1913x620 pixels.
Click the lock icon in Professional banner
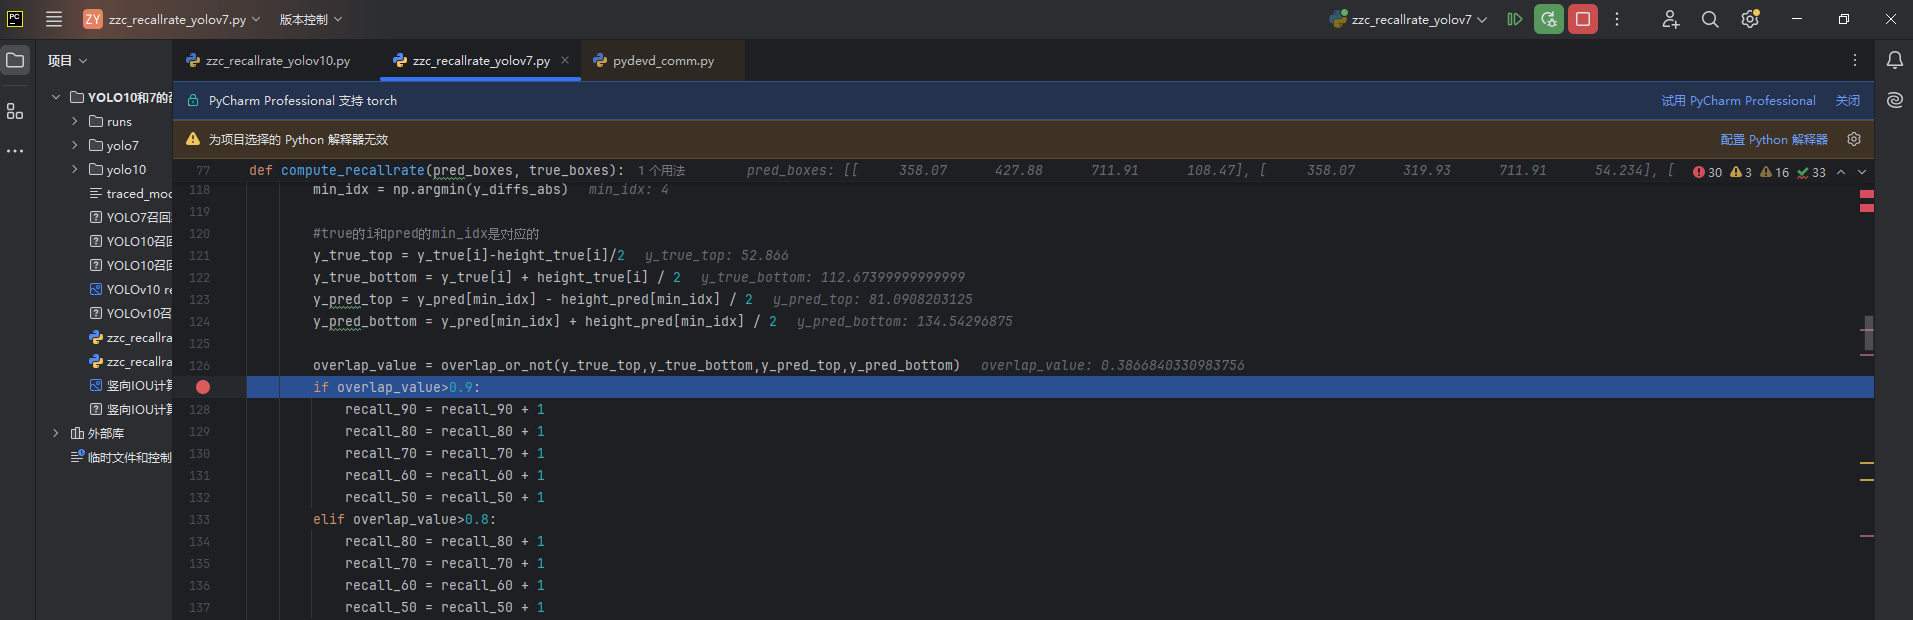(x=193, y=101)
